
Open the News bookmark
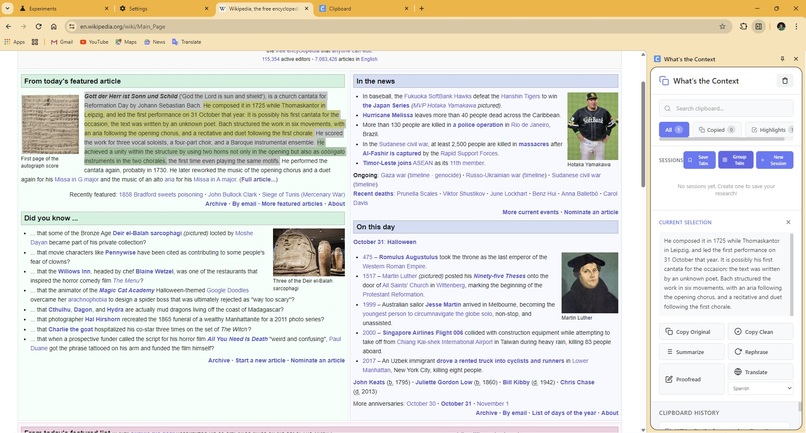coord(154,42)
